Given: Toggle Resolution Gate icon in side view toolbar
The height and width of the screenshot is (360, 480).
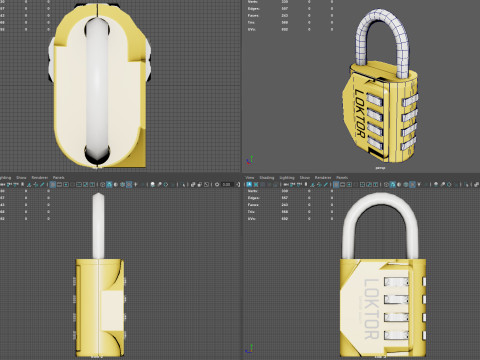Looking at the screenshot, I should point(66,184).
